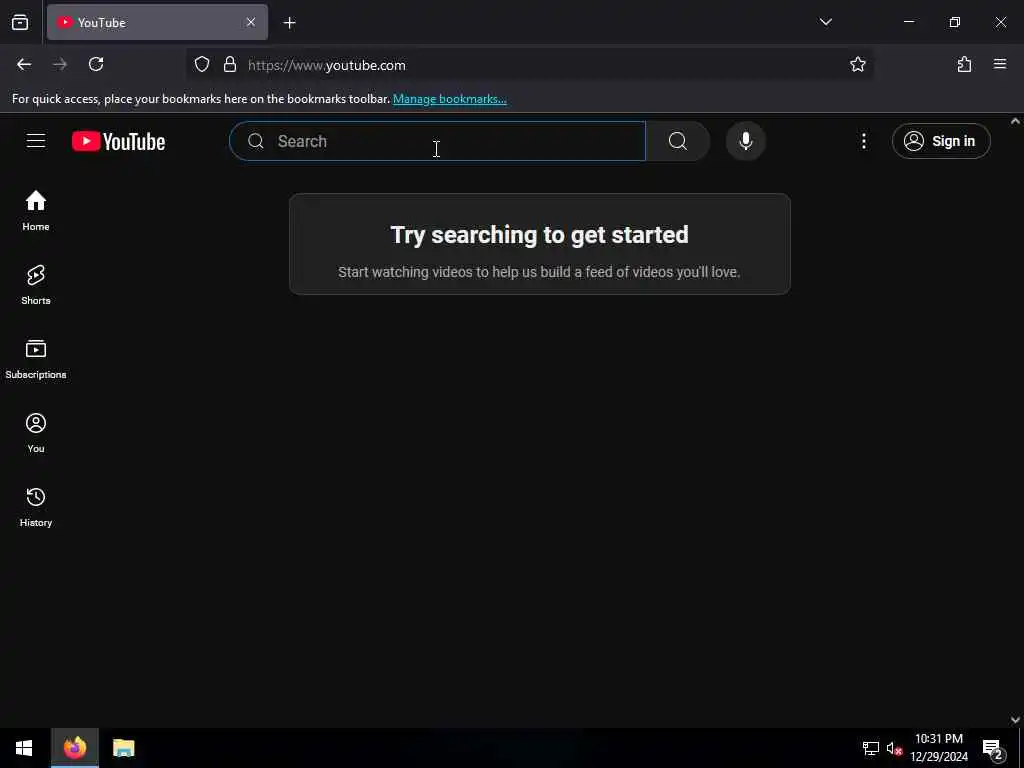Open the Firefox application menu

point(999,64)
